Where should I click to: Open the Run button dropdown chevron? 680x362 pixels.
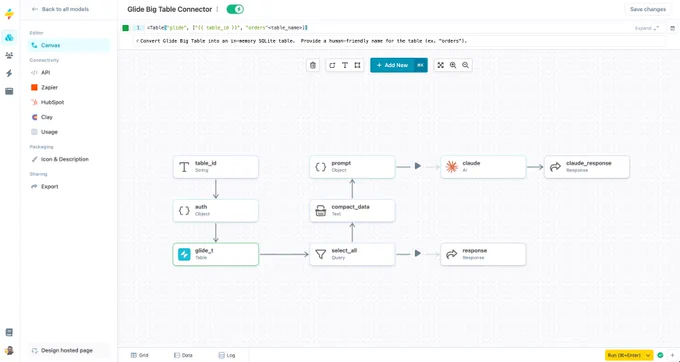[648, 355]
